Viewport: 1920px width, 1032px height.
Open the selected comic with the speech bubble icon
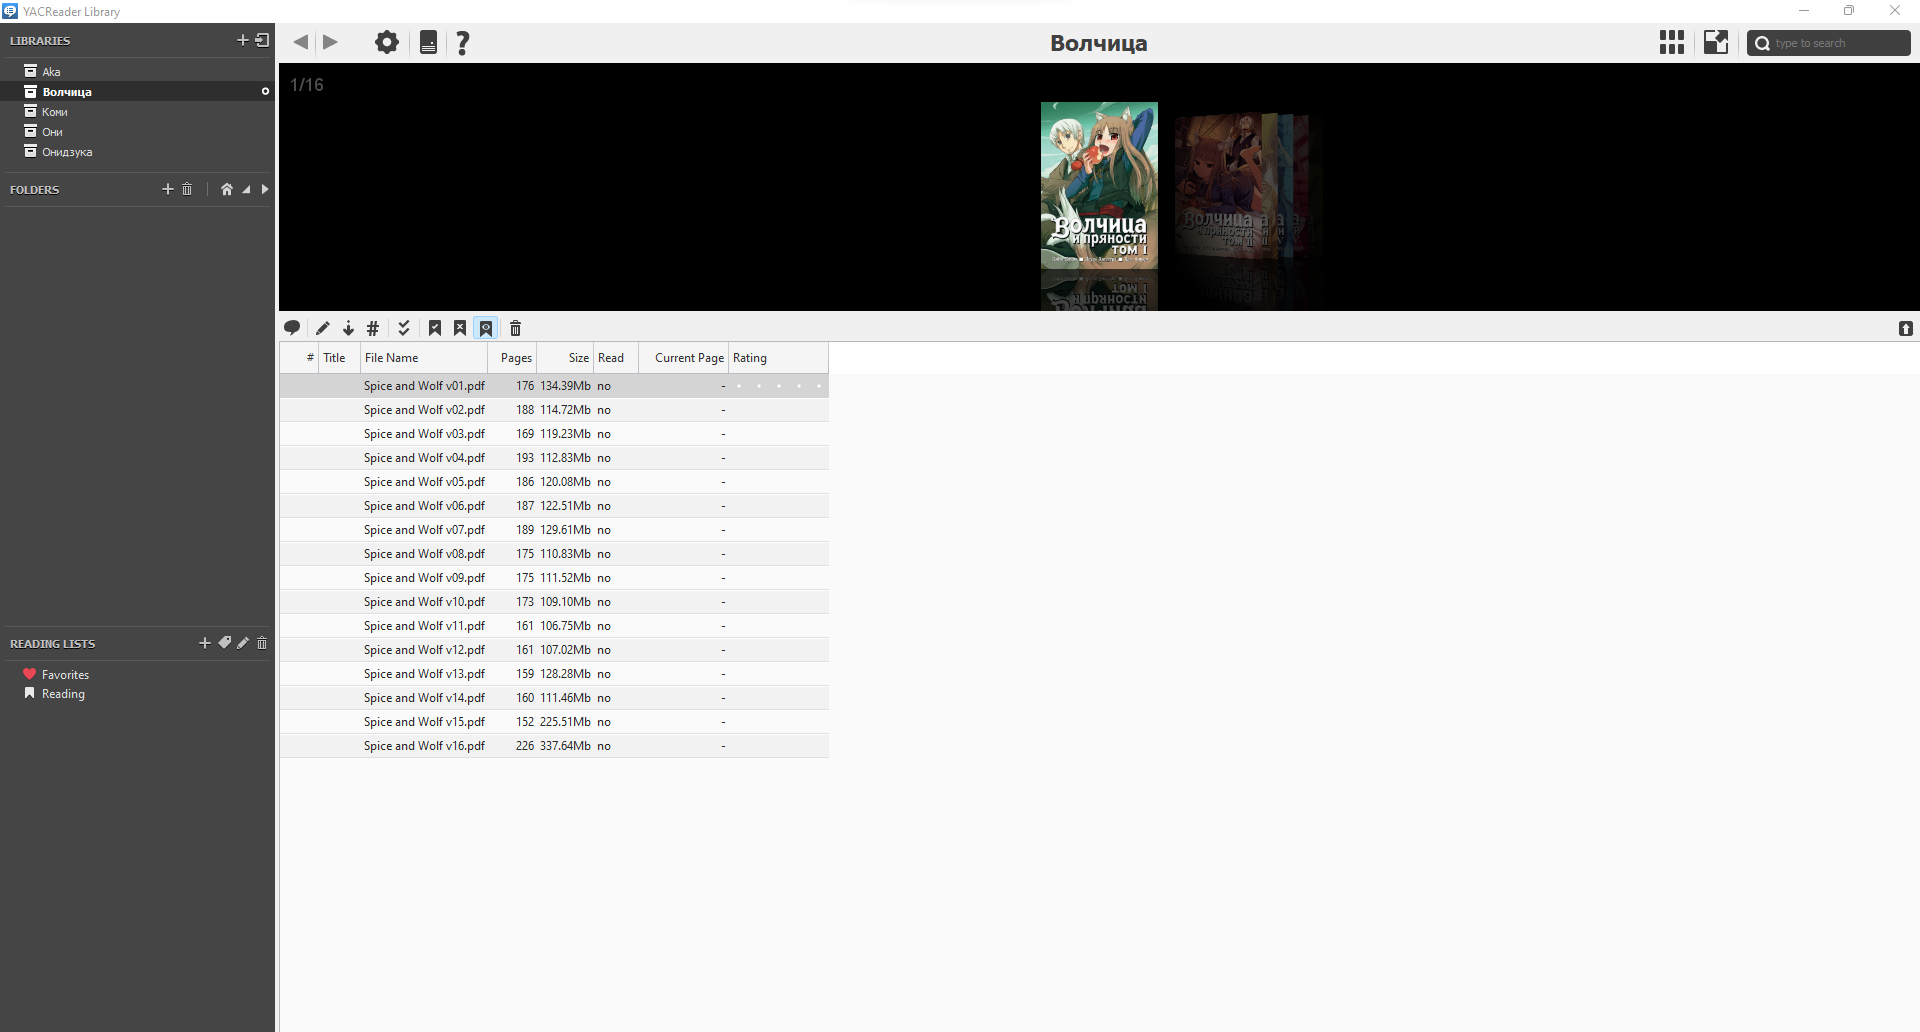(292, 328)
